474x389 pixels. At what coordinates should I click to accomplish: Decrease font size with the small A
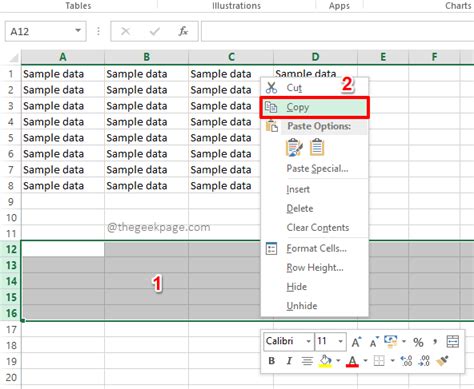click(374, 342)
